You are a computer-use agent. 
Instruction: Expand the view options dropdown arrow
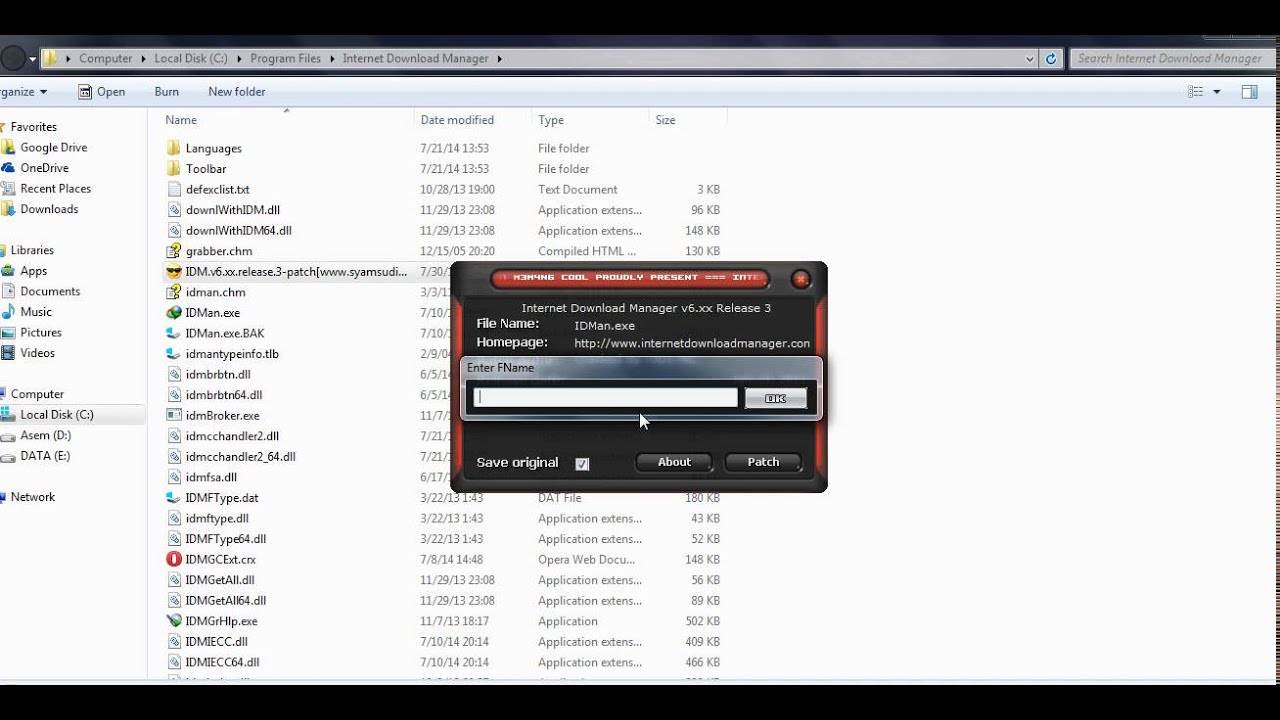pyautogui.click(x=1217, y=91)
